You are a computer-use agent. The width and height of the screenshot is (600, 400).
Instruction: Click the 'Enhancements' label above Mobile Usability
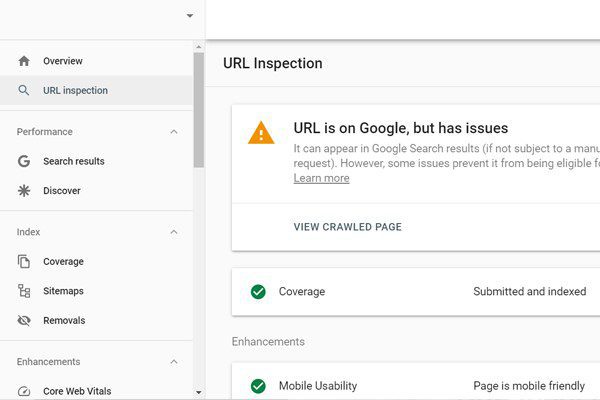tap(268, 341)
